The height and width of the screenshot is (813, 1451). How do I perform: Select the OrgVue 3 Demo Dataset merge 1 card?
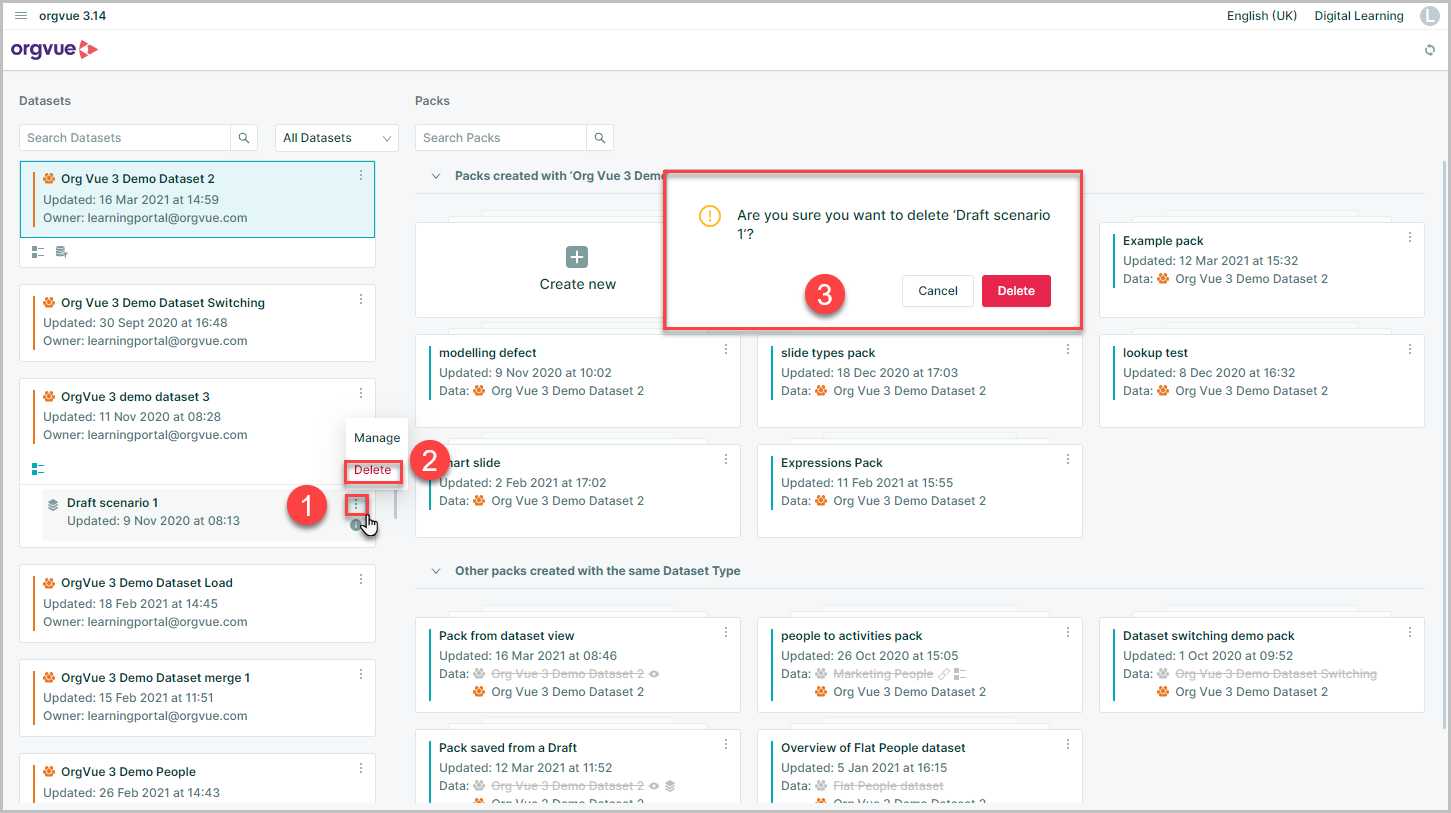pos(198,698)
